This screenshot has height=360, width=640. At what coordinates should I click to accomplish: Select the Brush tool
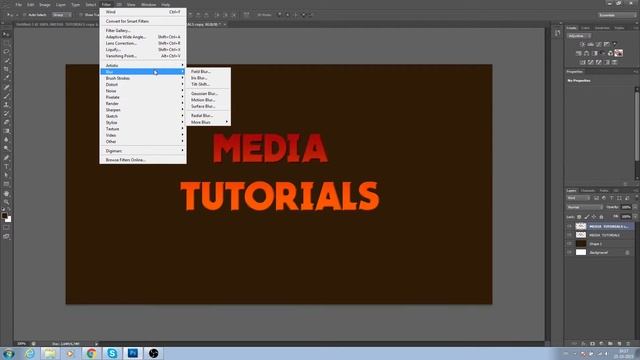[x=6, y=96]
